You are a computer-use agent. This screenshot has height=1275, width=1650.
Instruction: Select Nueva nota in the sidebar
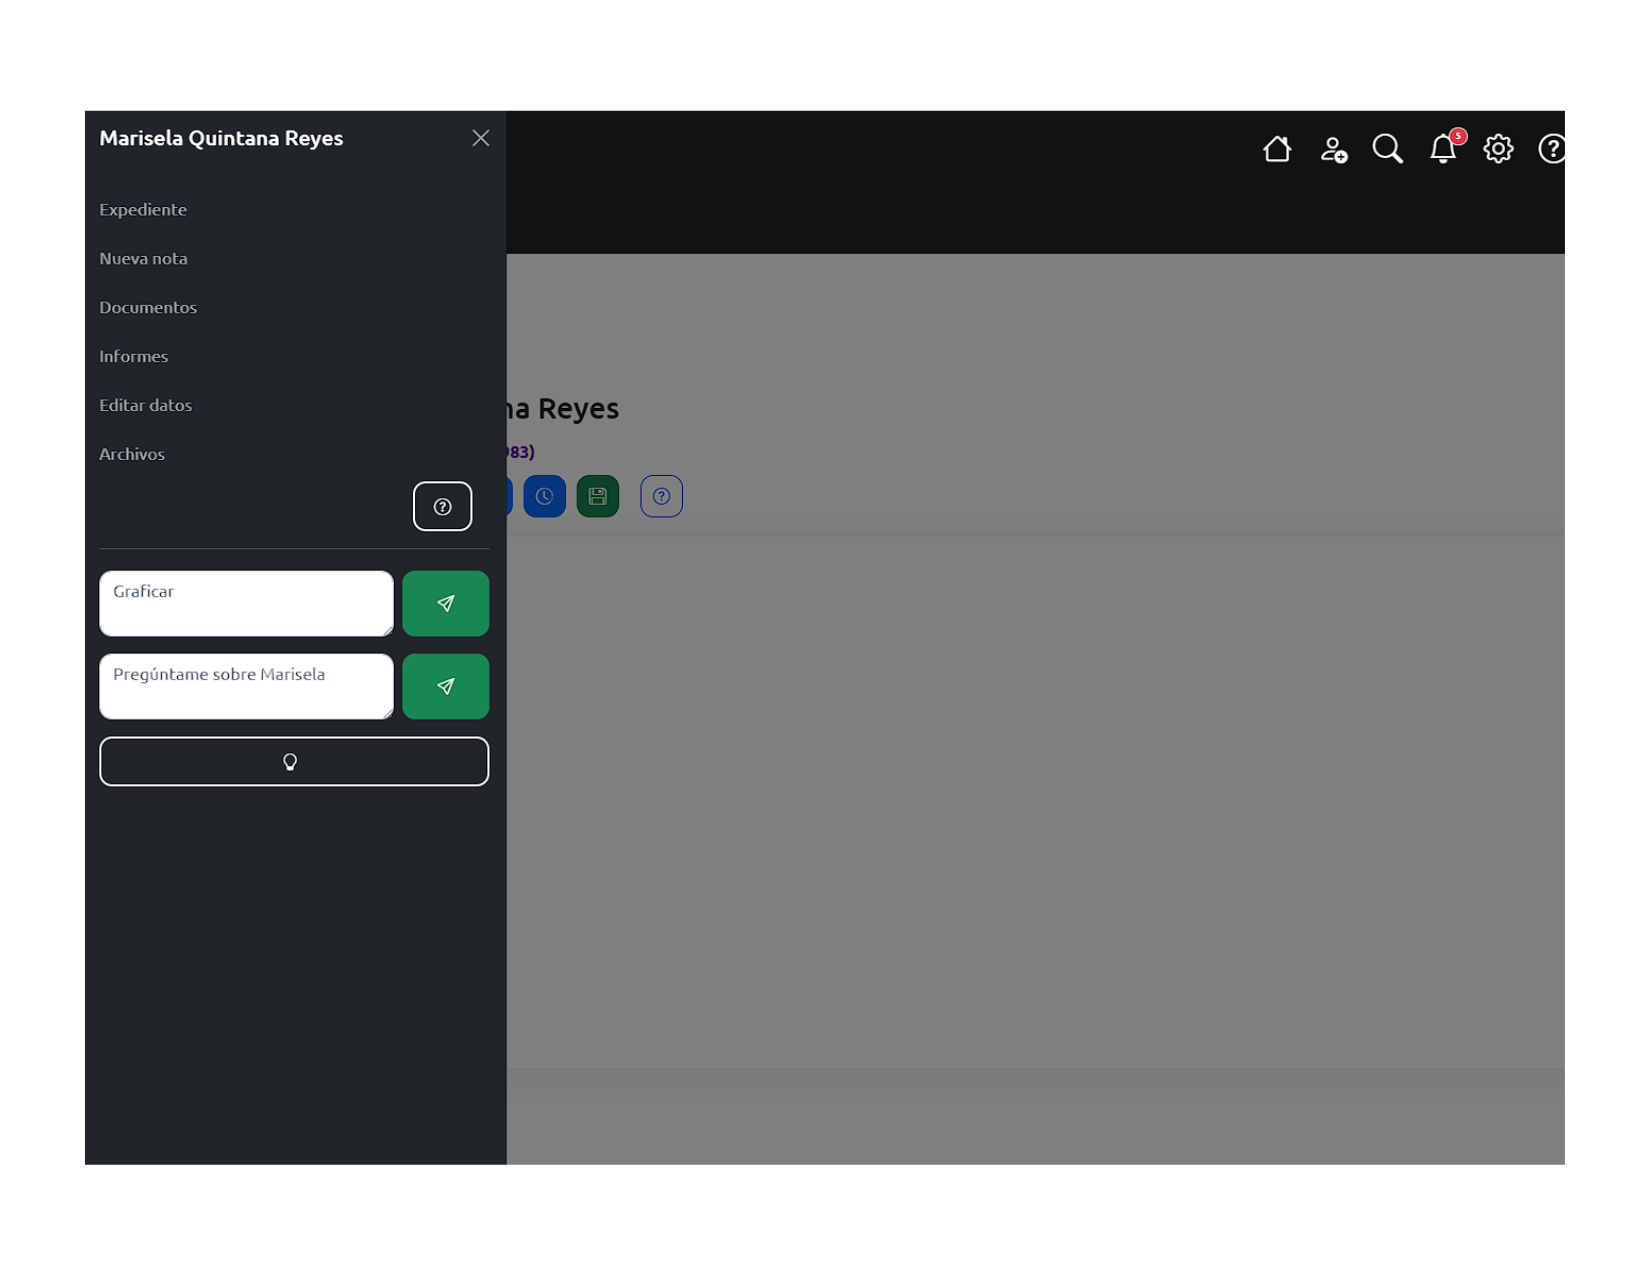click(143, 258)
